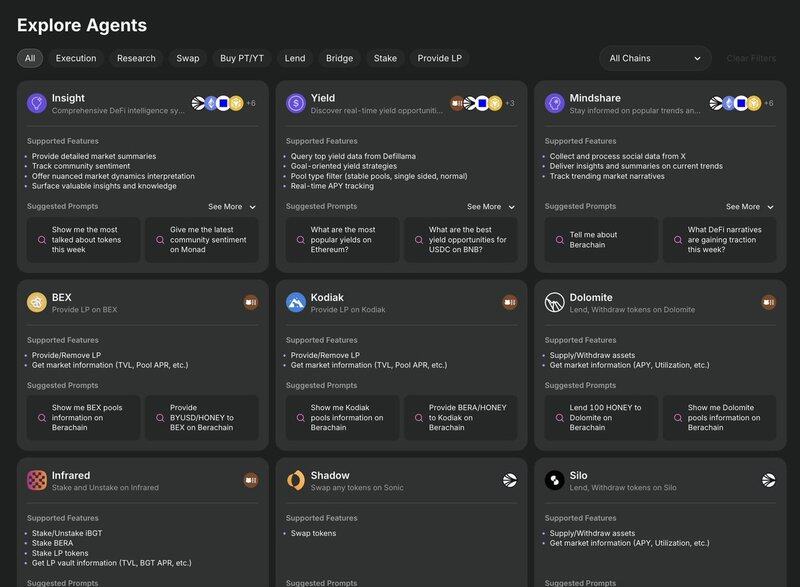This screenshot has width=800, height=587.
Task: Click the Kodiak agent title
Action: [327, 297]
